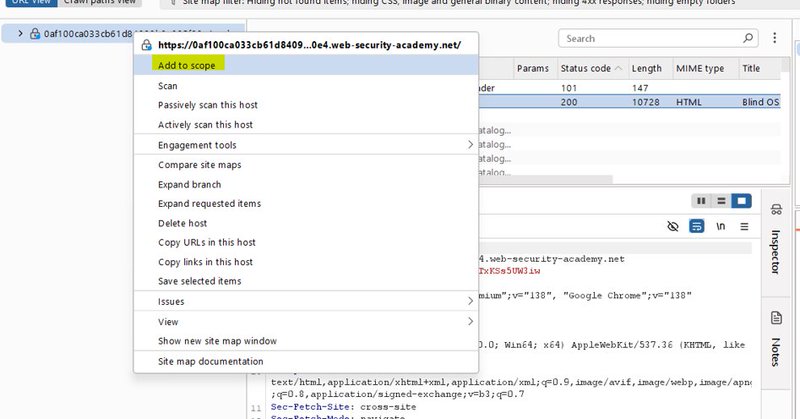The width and height of the screenshot is (800, 419).
Task: Select the 0af100ca033cb61d8 host in site map tree
Action: point(88,34)
